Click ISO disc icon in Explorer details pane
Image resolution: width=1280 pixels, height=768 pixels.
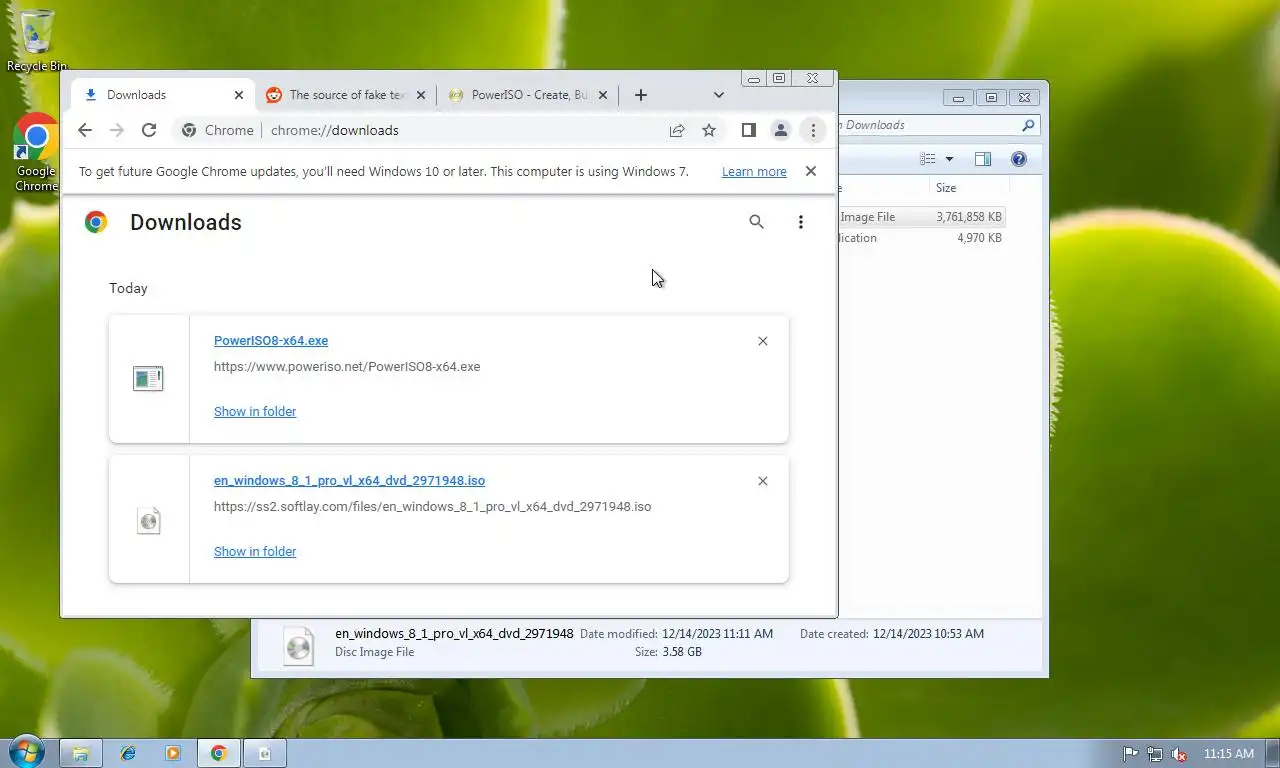coord(299,645)
